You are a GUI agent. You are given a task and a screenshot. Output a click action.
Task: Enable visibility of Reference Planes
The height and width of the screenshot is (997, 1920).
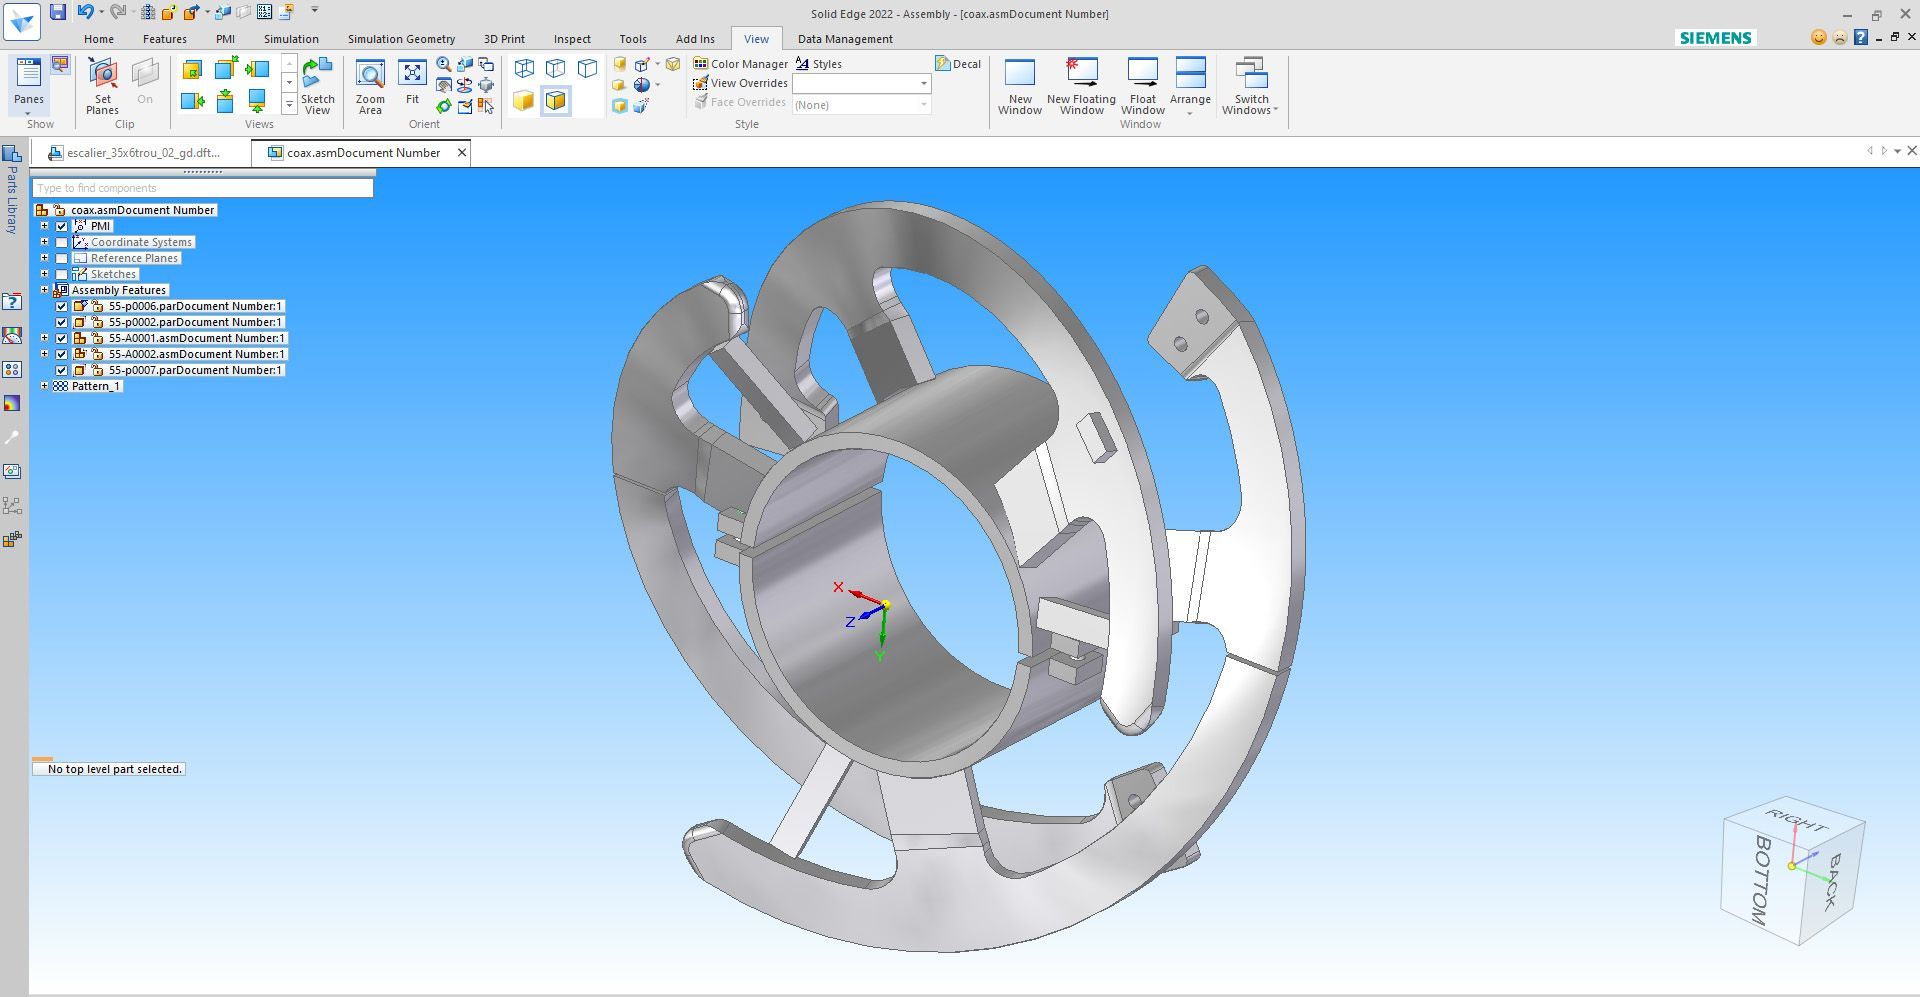(62, 257)
